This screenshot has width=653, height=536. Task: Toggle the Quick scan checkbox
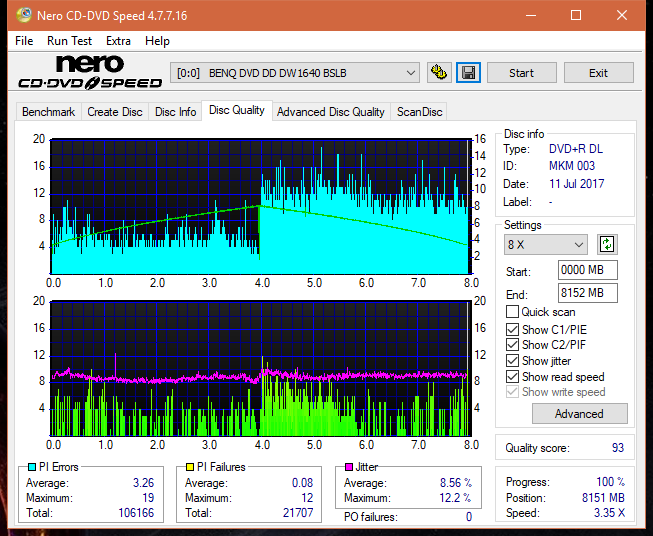(512, 312)
